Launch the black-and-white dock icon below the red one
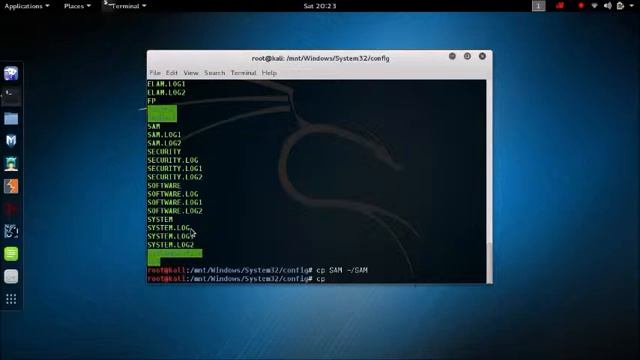 11,231
